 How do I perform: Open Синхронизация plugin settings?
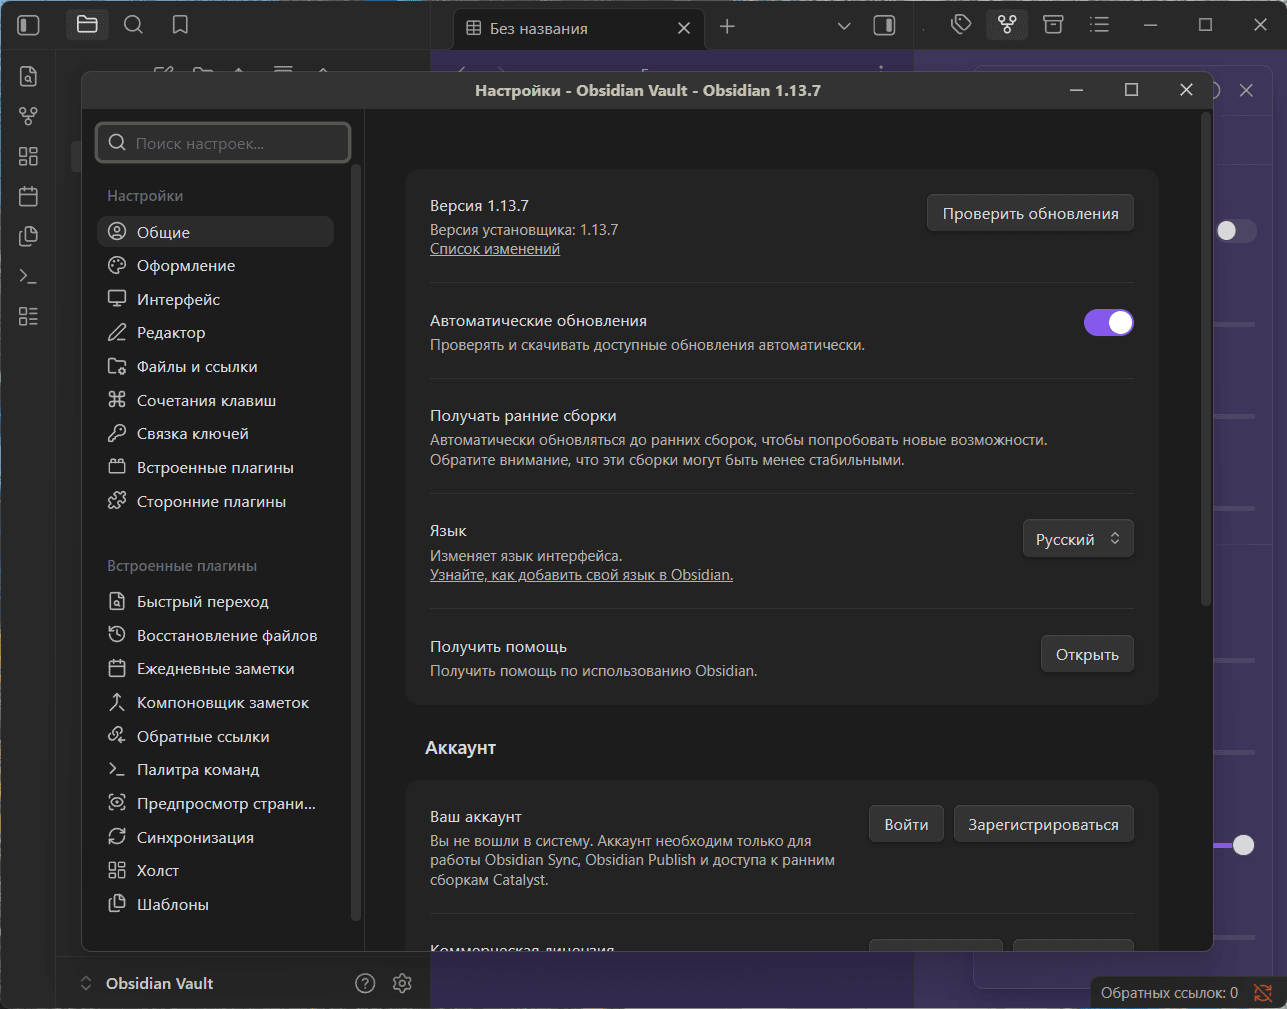click(216, 837)
